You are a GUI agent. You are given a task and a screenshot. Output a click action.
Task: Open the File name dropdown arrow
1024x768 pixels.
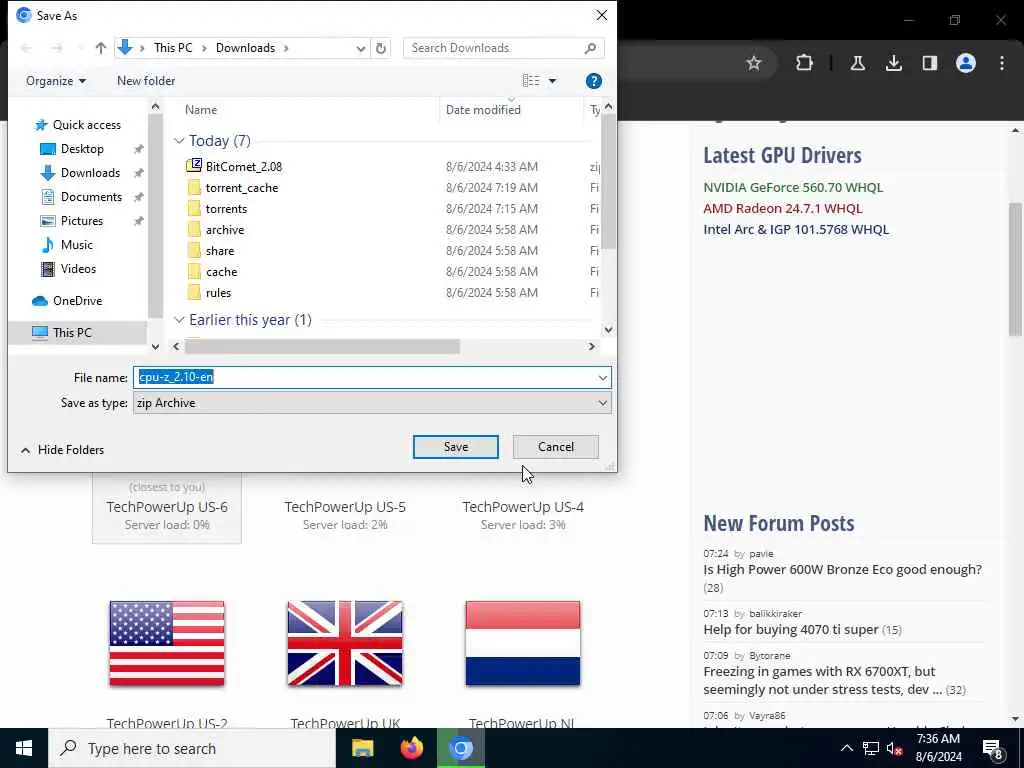602,377
